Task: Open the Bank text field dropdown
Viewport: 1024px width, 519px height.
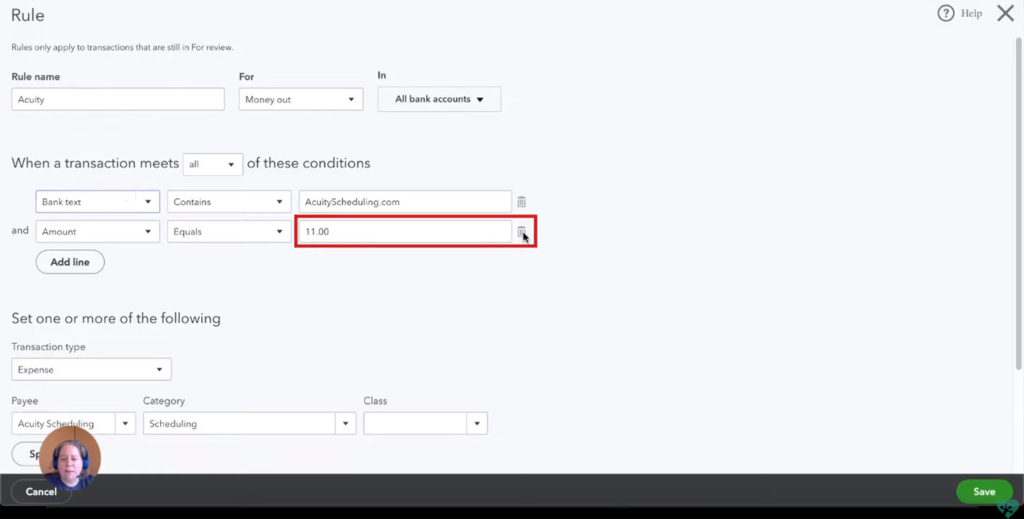Action: point(97,202)
